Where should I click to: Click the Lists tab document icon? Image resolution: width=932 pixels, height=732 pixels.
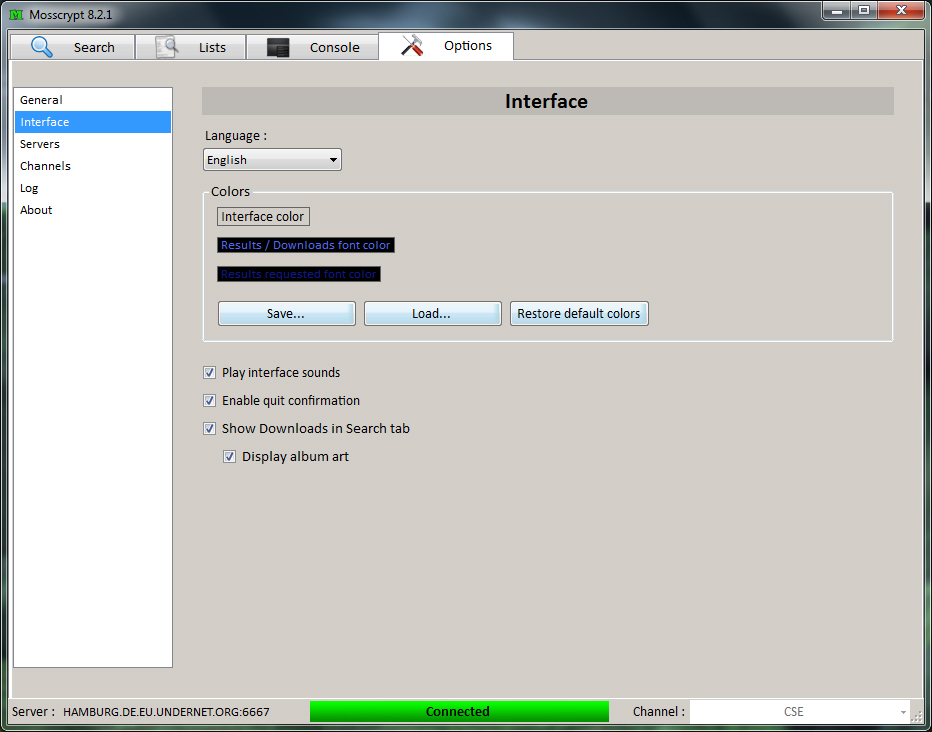point(167,47)
